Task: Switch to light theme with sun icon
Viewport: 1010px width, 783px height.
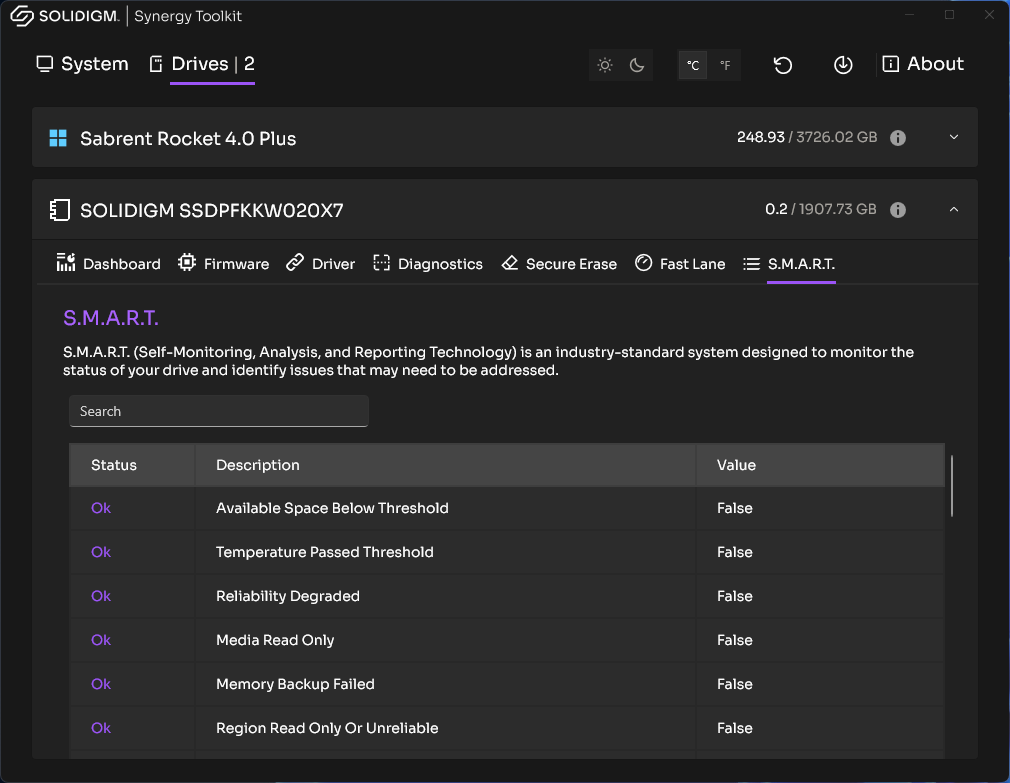Action: pyautogui.click(x=605, y=65)
